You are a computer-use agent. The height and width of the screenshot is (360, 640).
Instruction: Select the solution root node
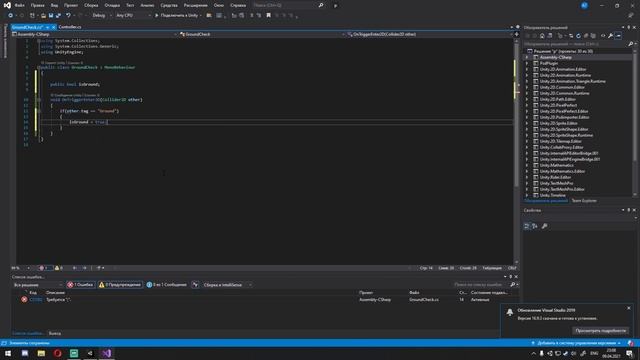(x=563, y=51)
